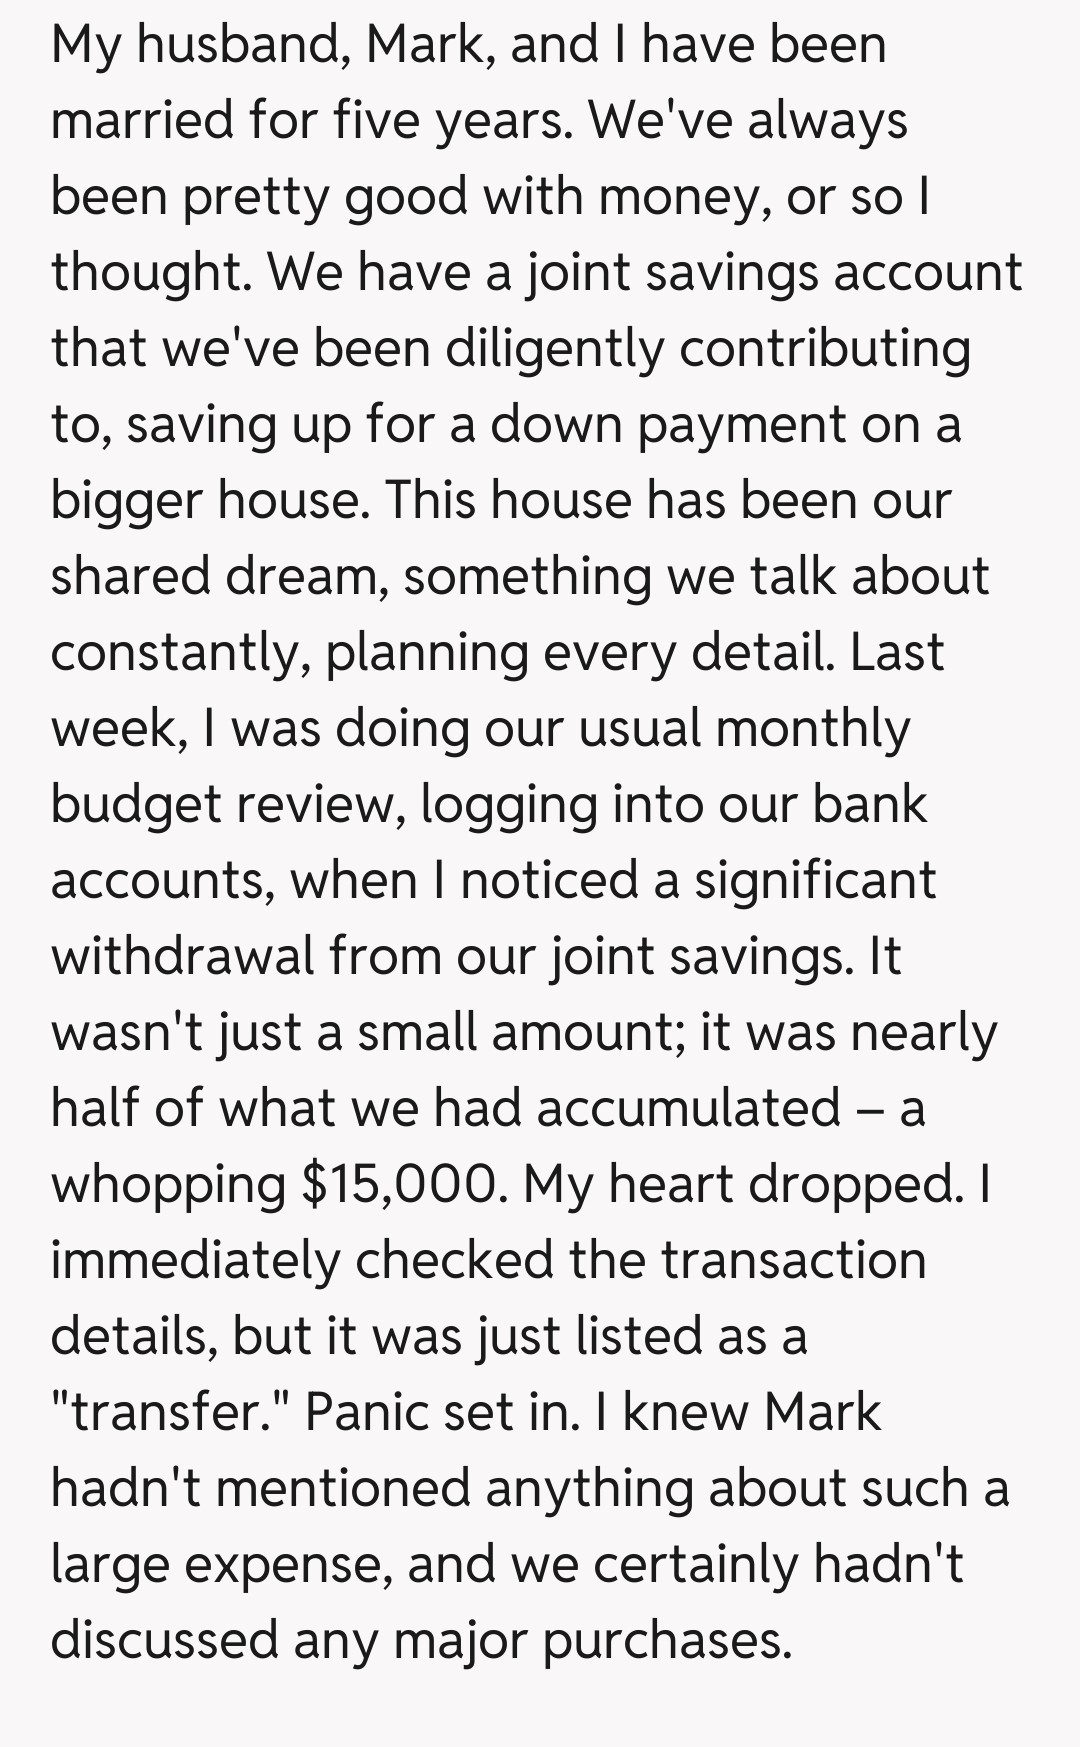Click the phrase "bigger house"

pyautogui.click(x=205, y=500)
